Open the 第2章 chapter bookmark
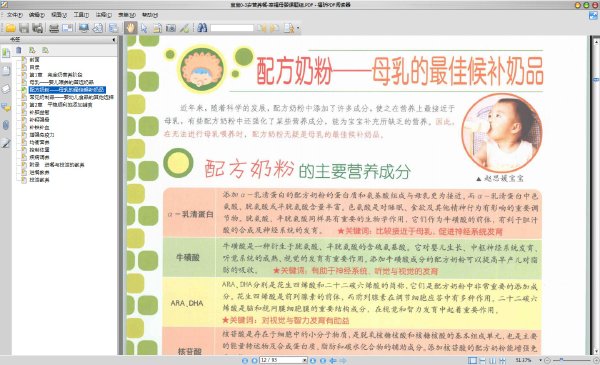600x365 pixels. 61,104
